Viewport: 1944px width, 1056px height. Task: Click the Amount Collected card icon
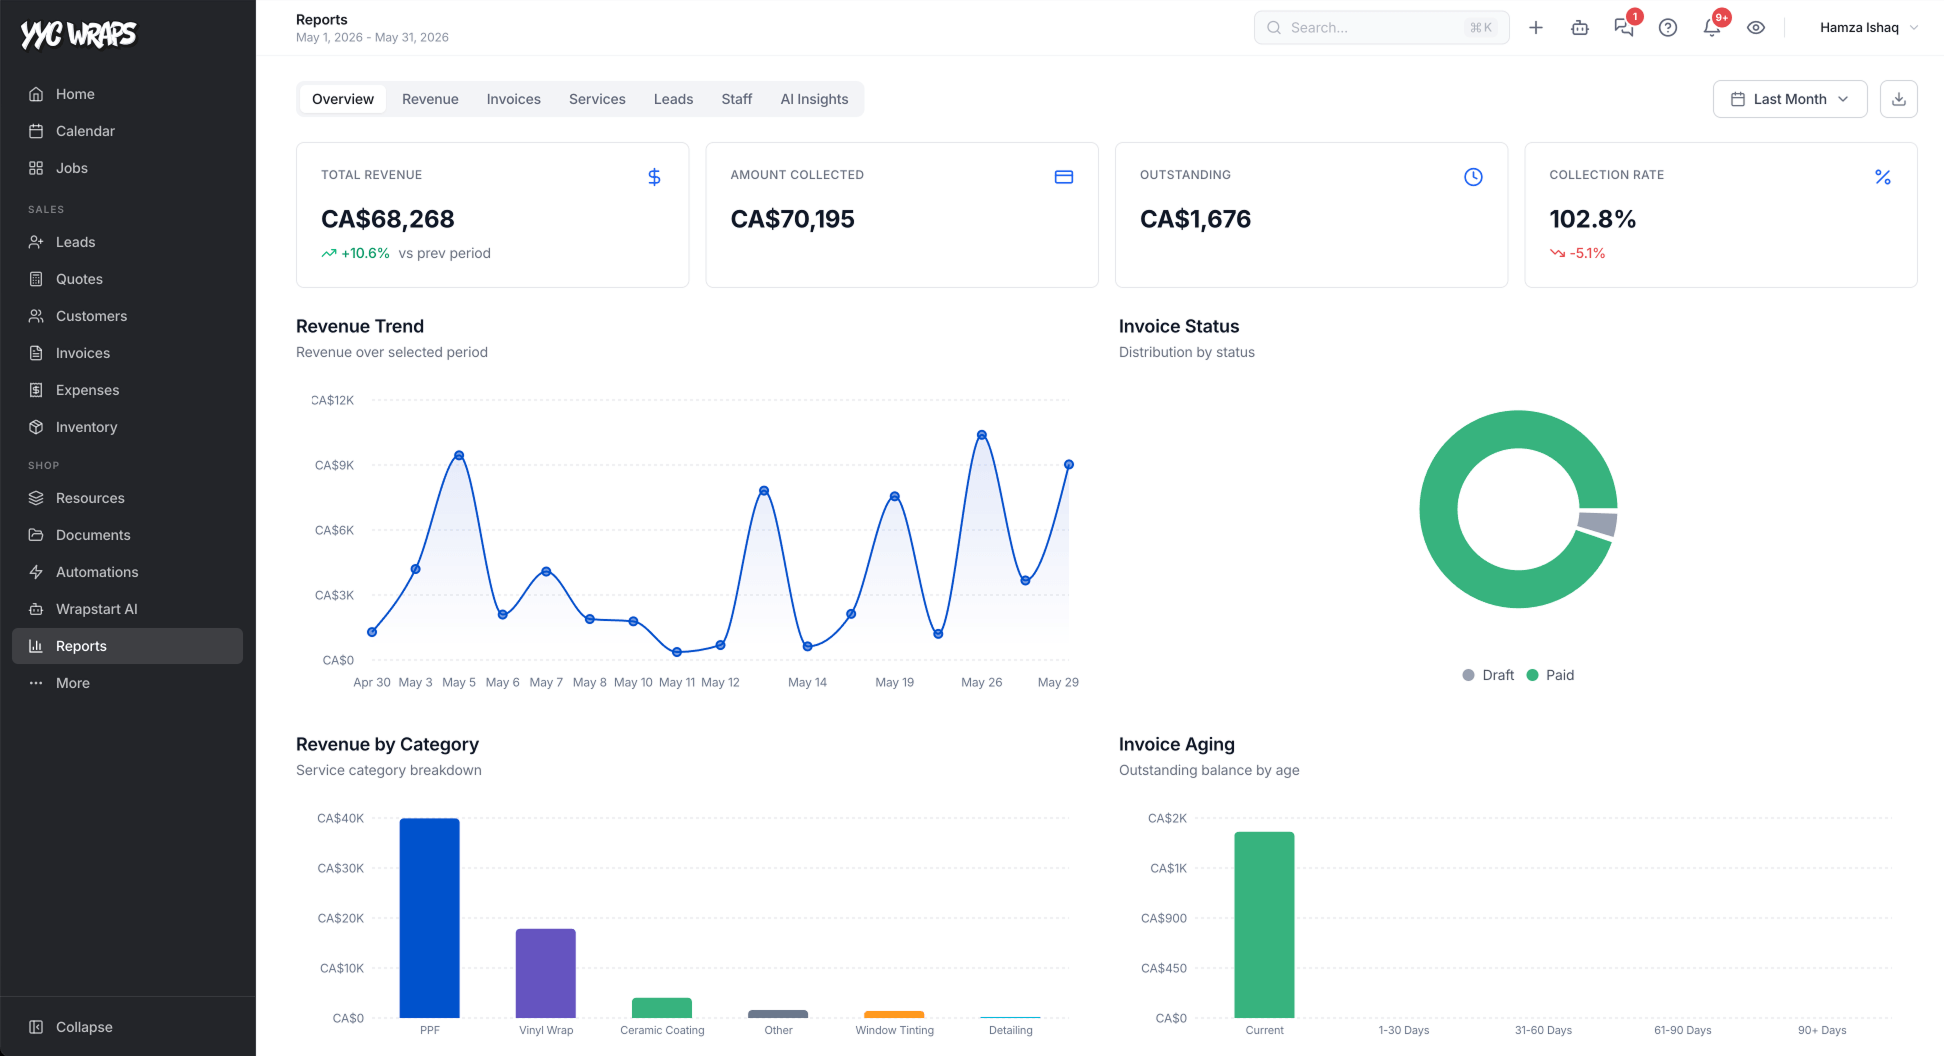(x=1064, y=177)
